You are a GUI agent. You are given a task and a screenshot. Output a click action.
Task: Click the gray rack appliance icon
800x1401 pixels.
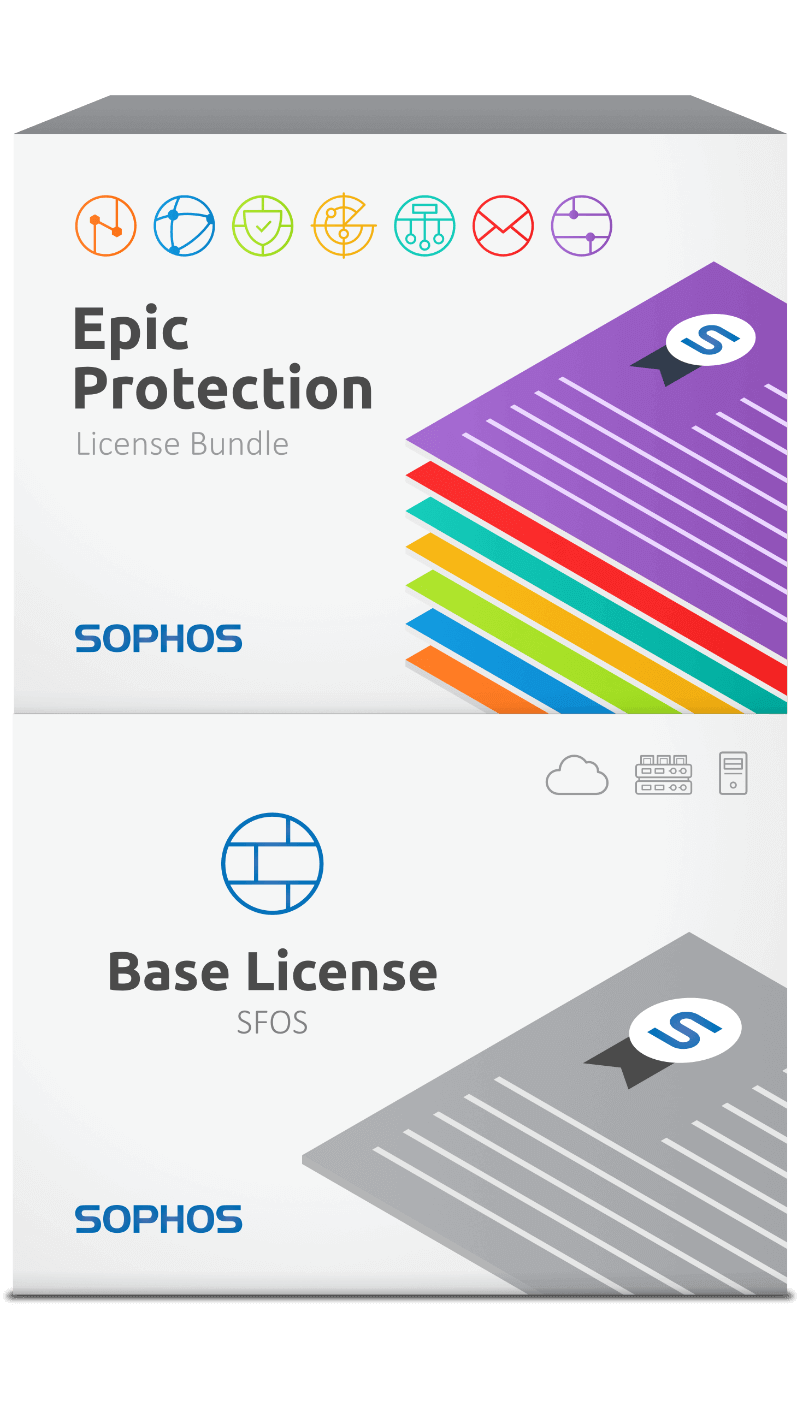(x=663, y=775)
